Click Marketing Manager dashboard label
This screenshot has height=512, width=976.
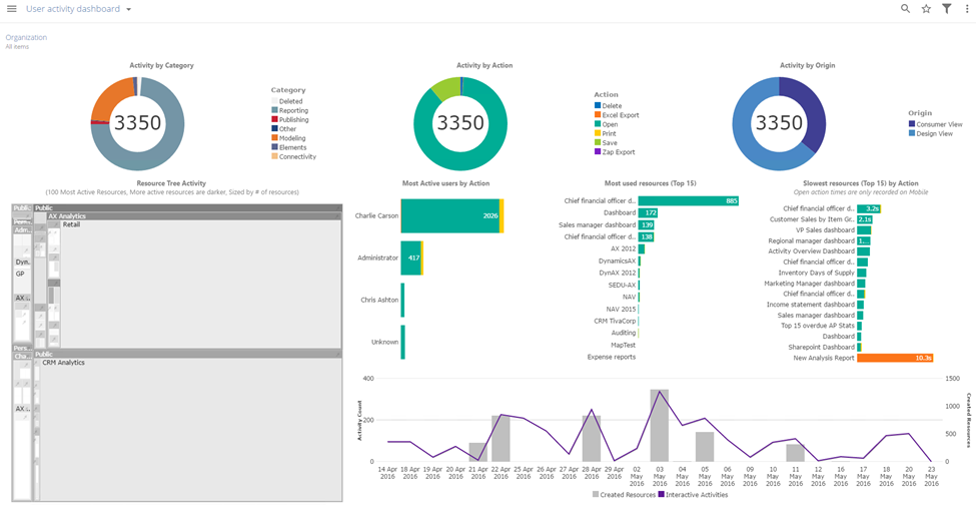pyautogui.click(x=809, y=283)
